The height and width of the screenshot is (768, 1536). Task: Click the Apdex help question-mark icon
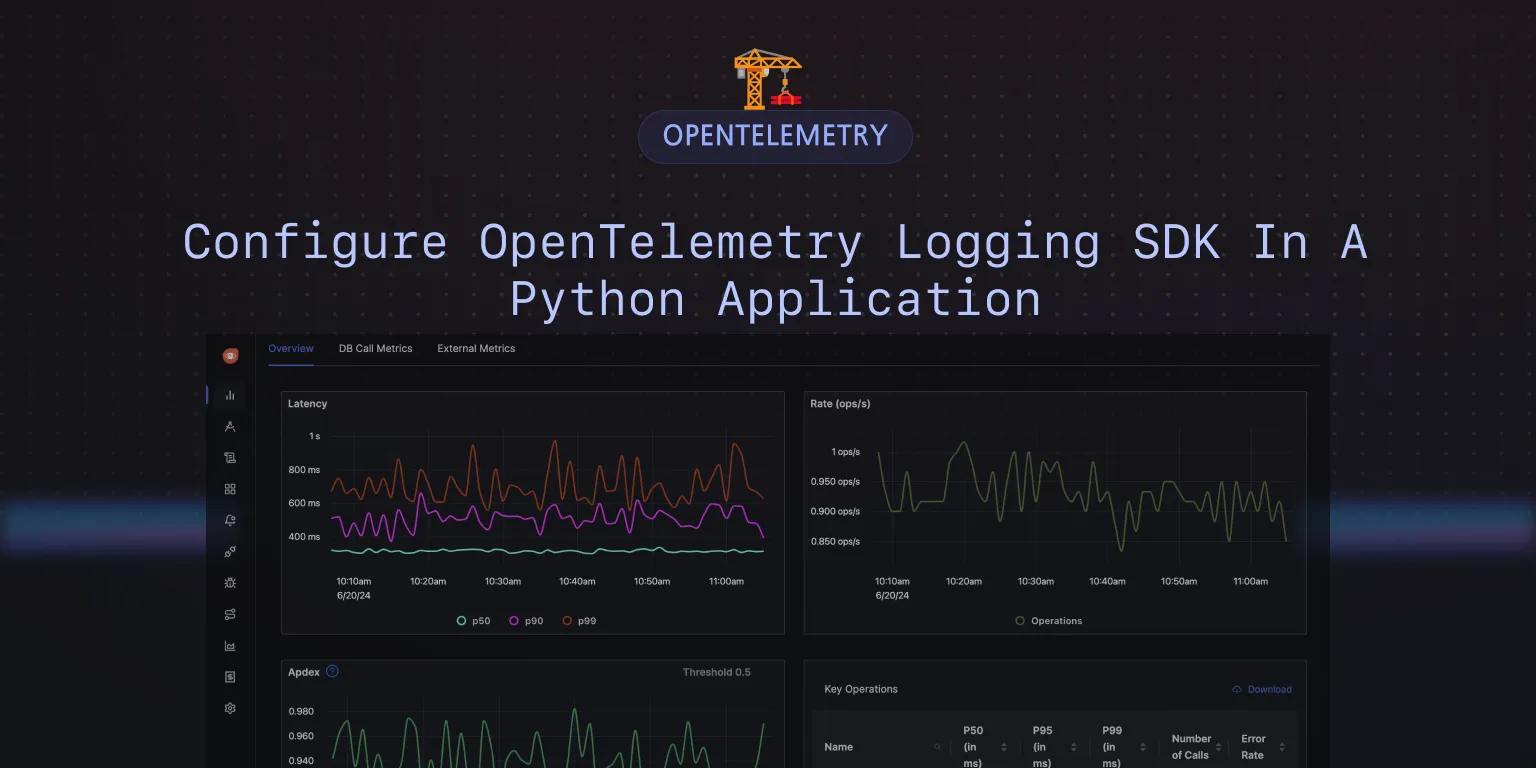point(332,671)
